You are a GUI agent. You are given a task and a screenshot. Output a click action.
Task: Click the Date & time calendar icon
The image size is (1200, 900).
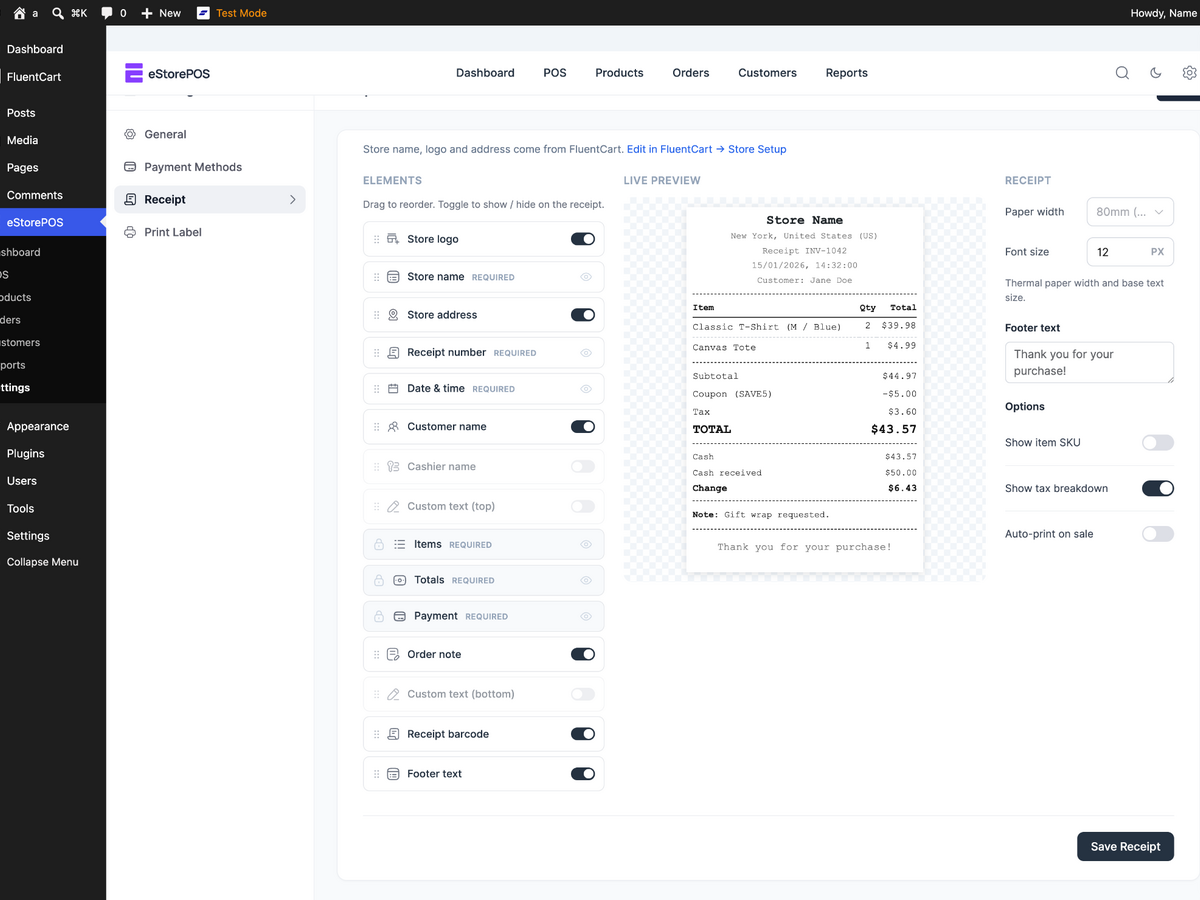393,389
